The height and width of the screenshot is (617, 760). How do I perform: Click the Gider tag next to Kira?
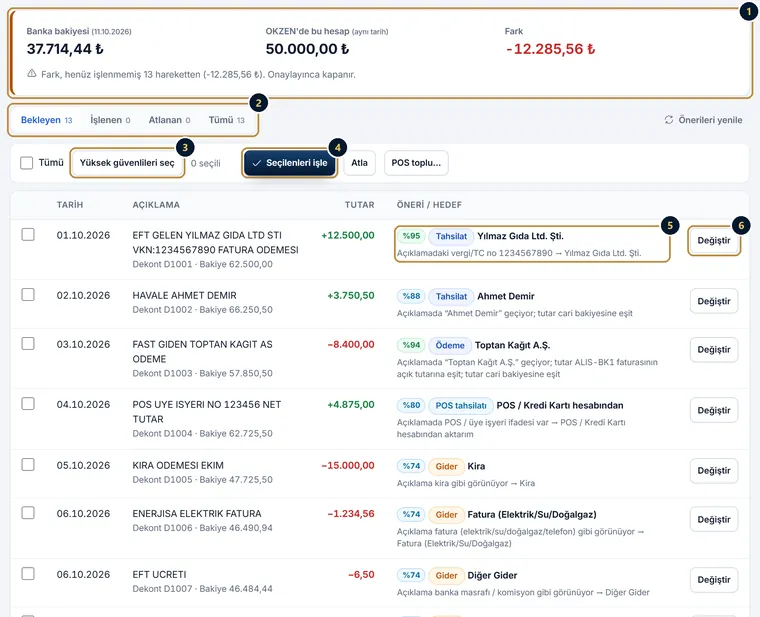click(x=446, y=466)
